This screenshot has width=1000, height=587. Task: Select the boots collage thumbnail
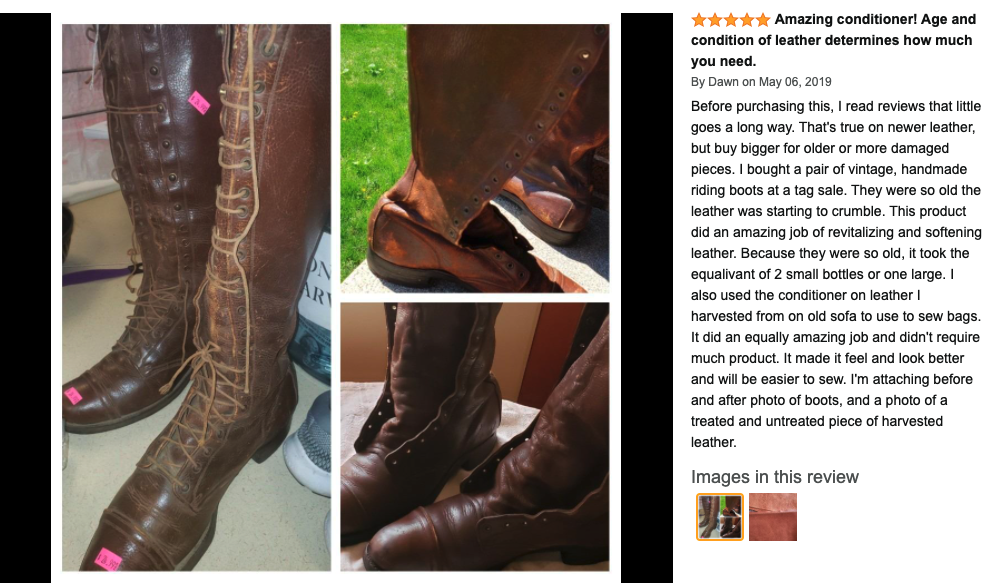pos(719,517)
